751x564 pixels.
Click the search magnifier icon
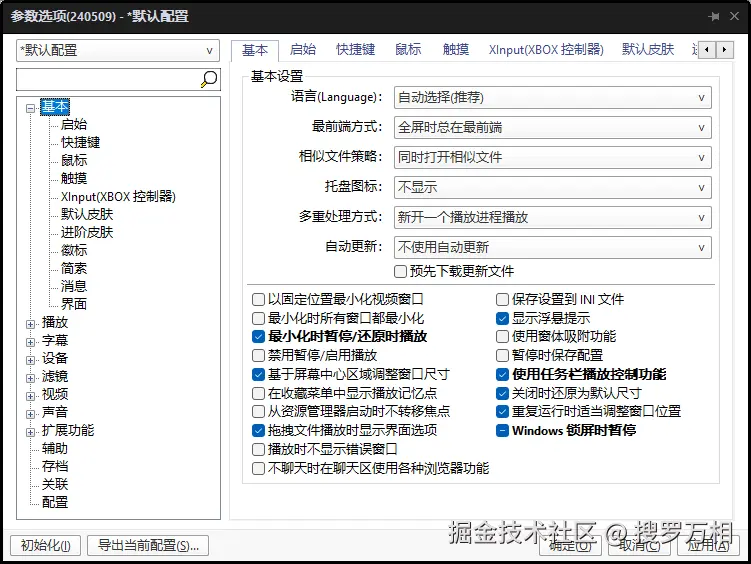point(209,79)
